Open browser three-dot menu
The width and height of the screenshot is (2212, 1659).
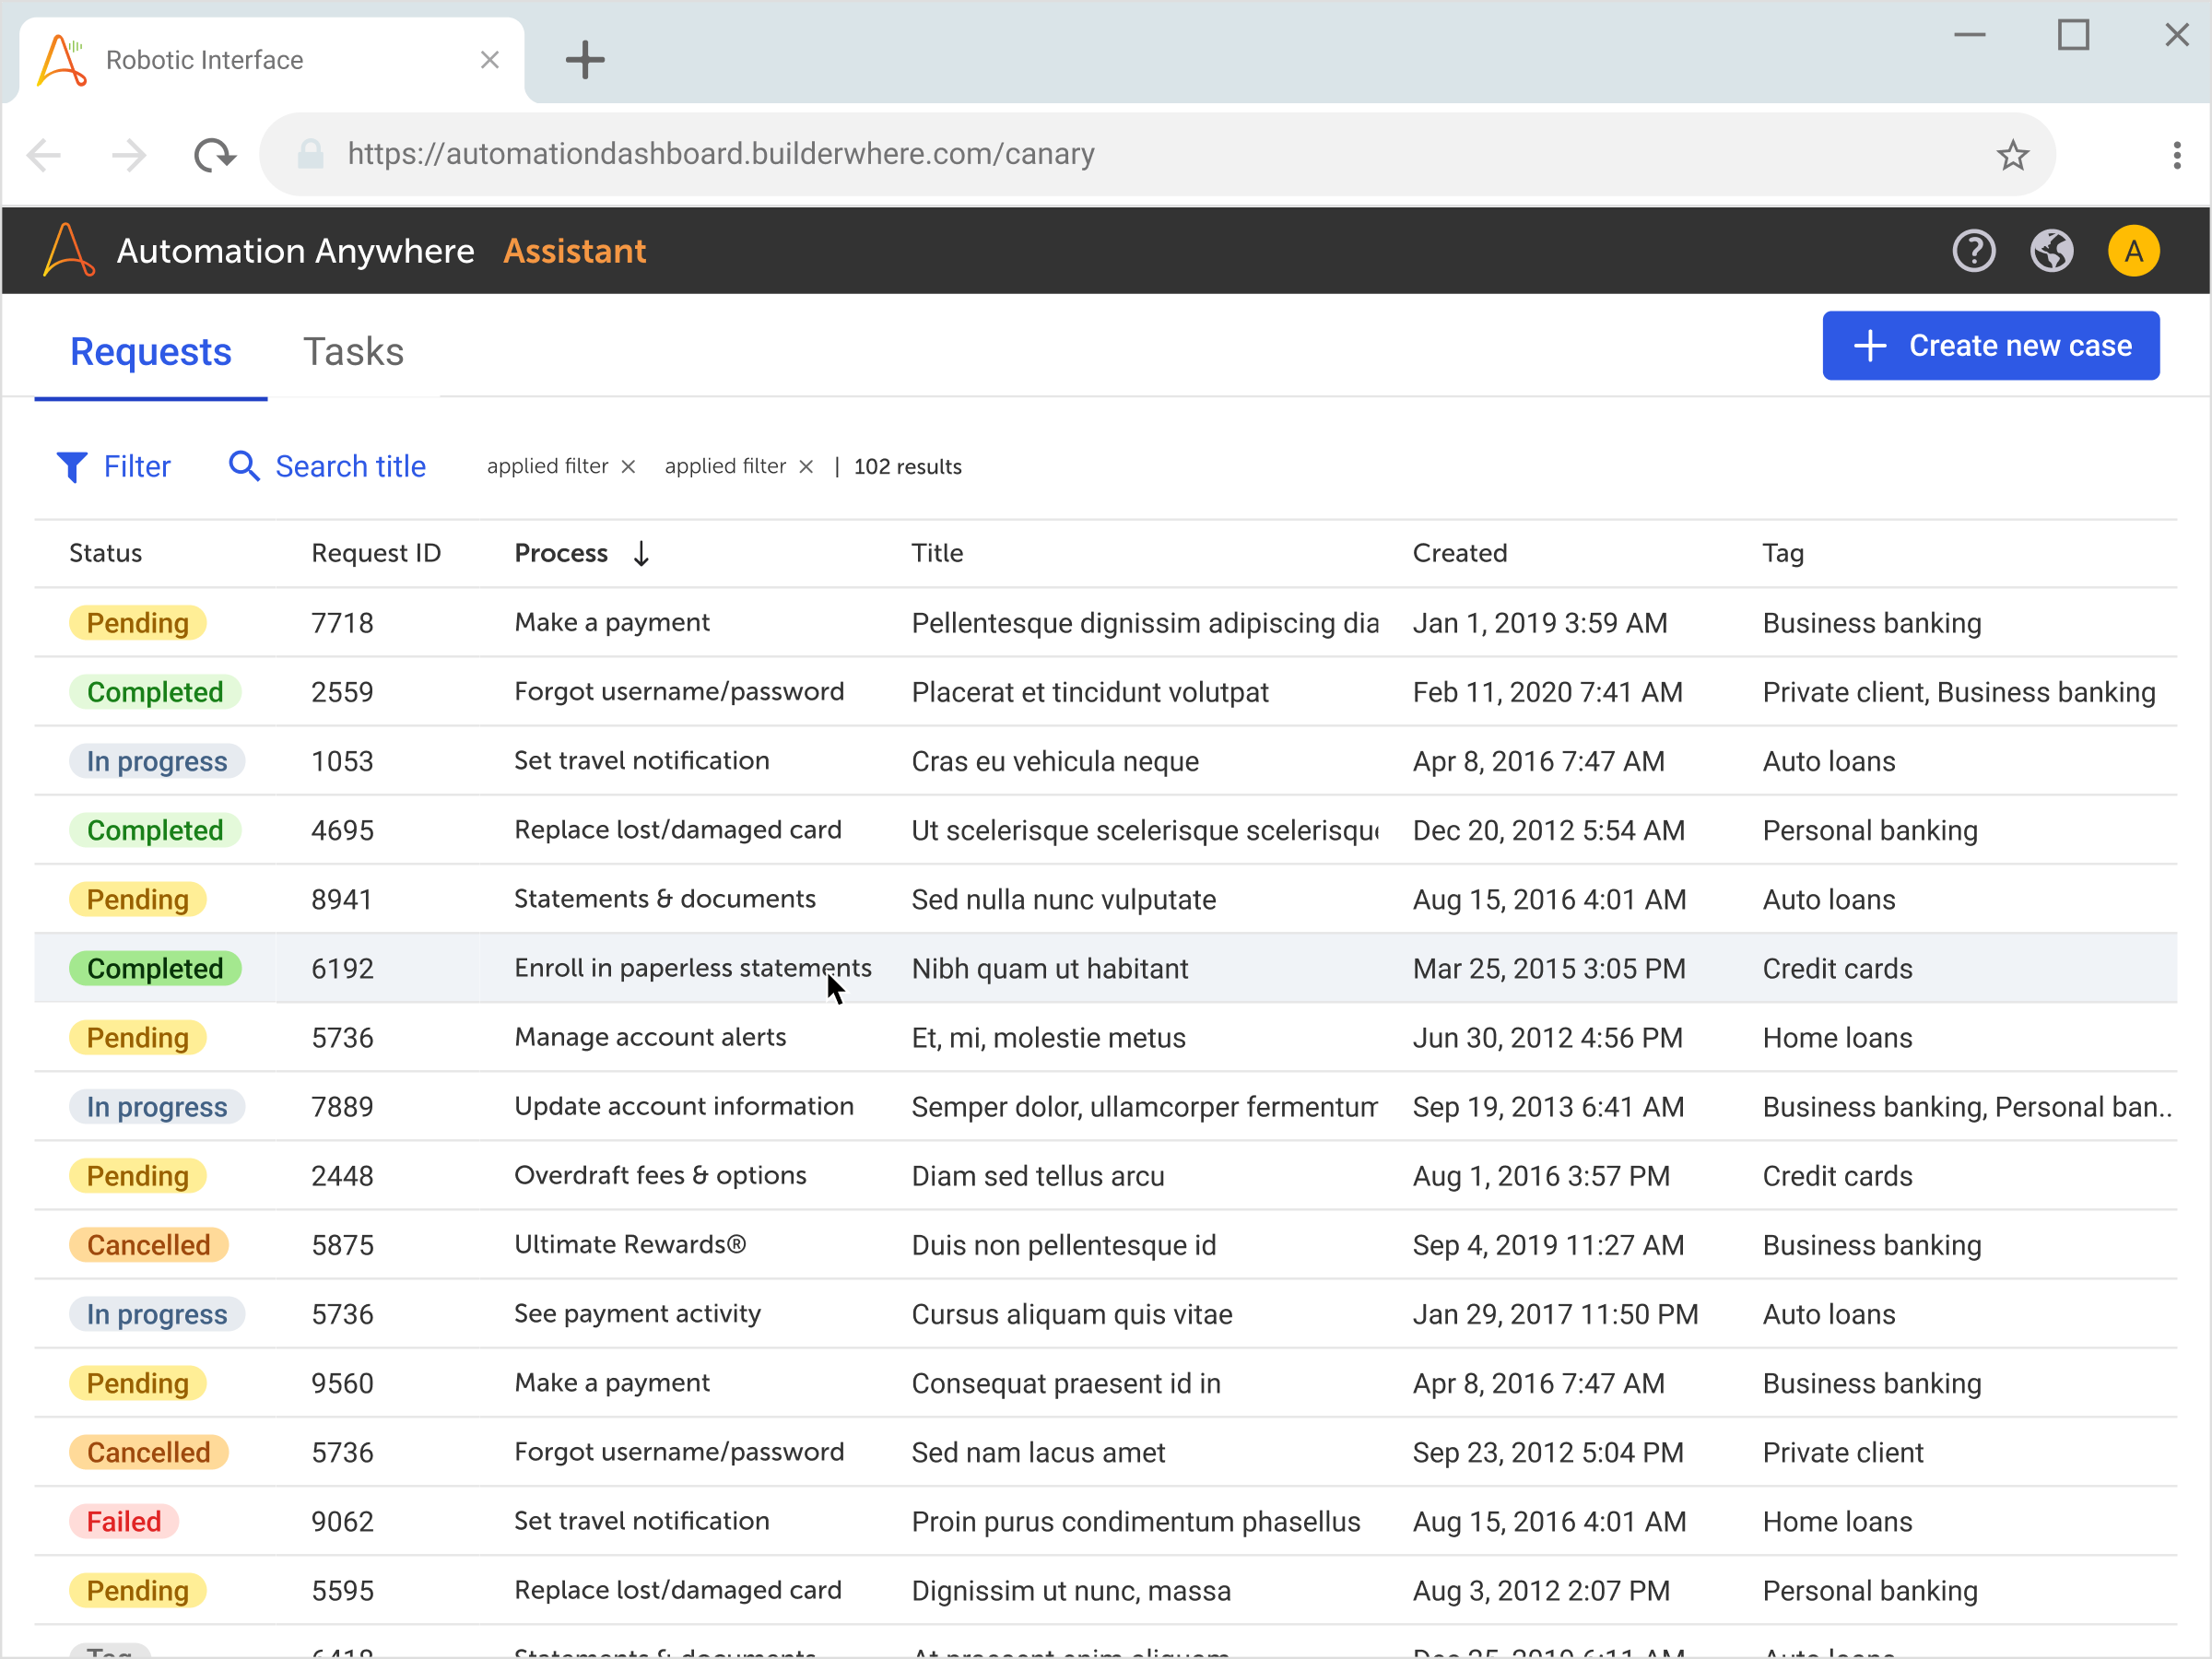(2176, 155)
